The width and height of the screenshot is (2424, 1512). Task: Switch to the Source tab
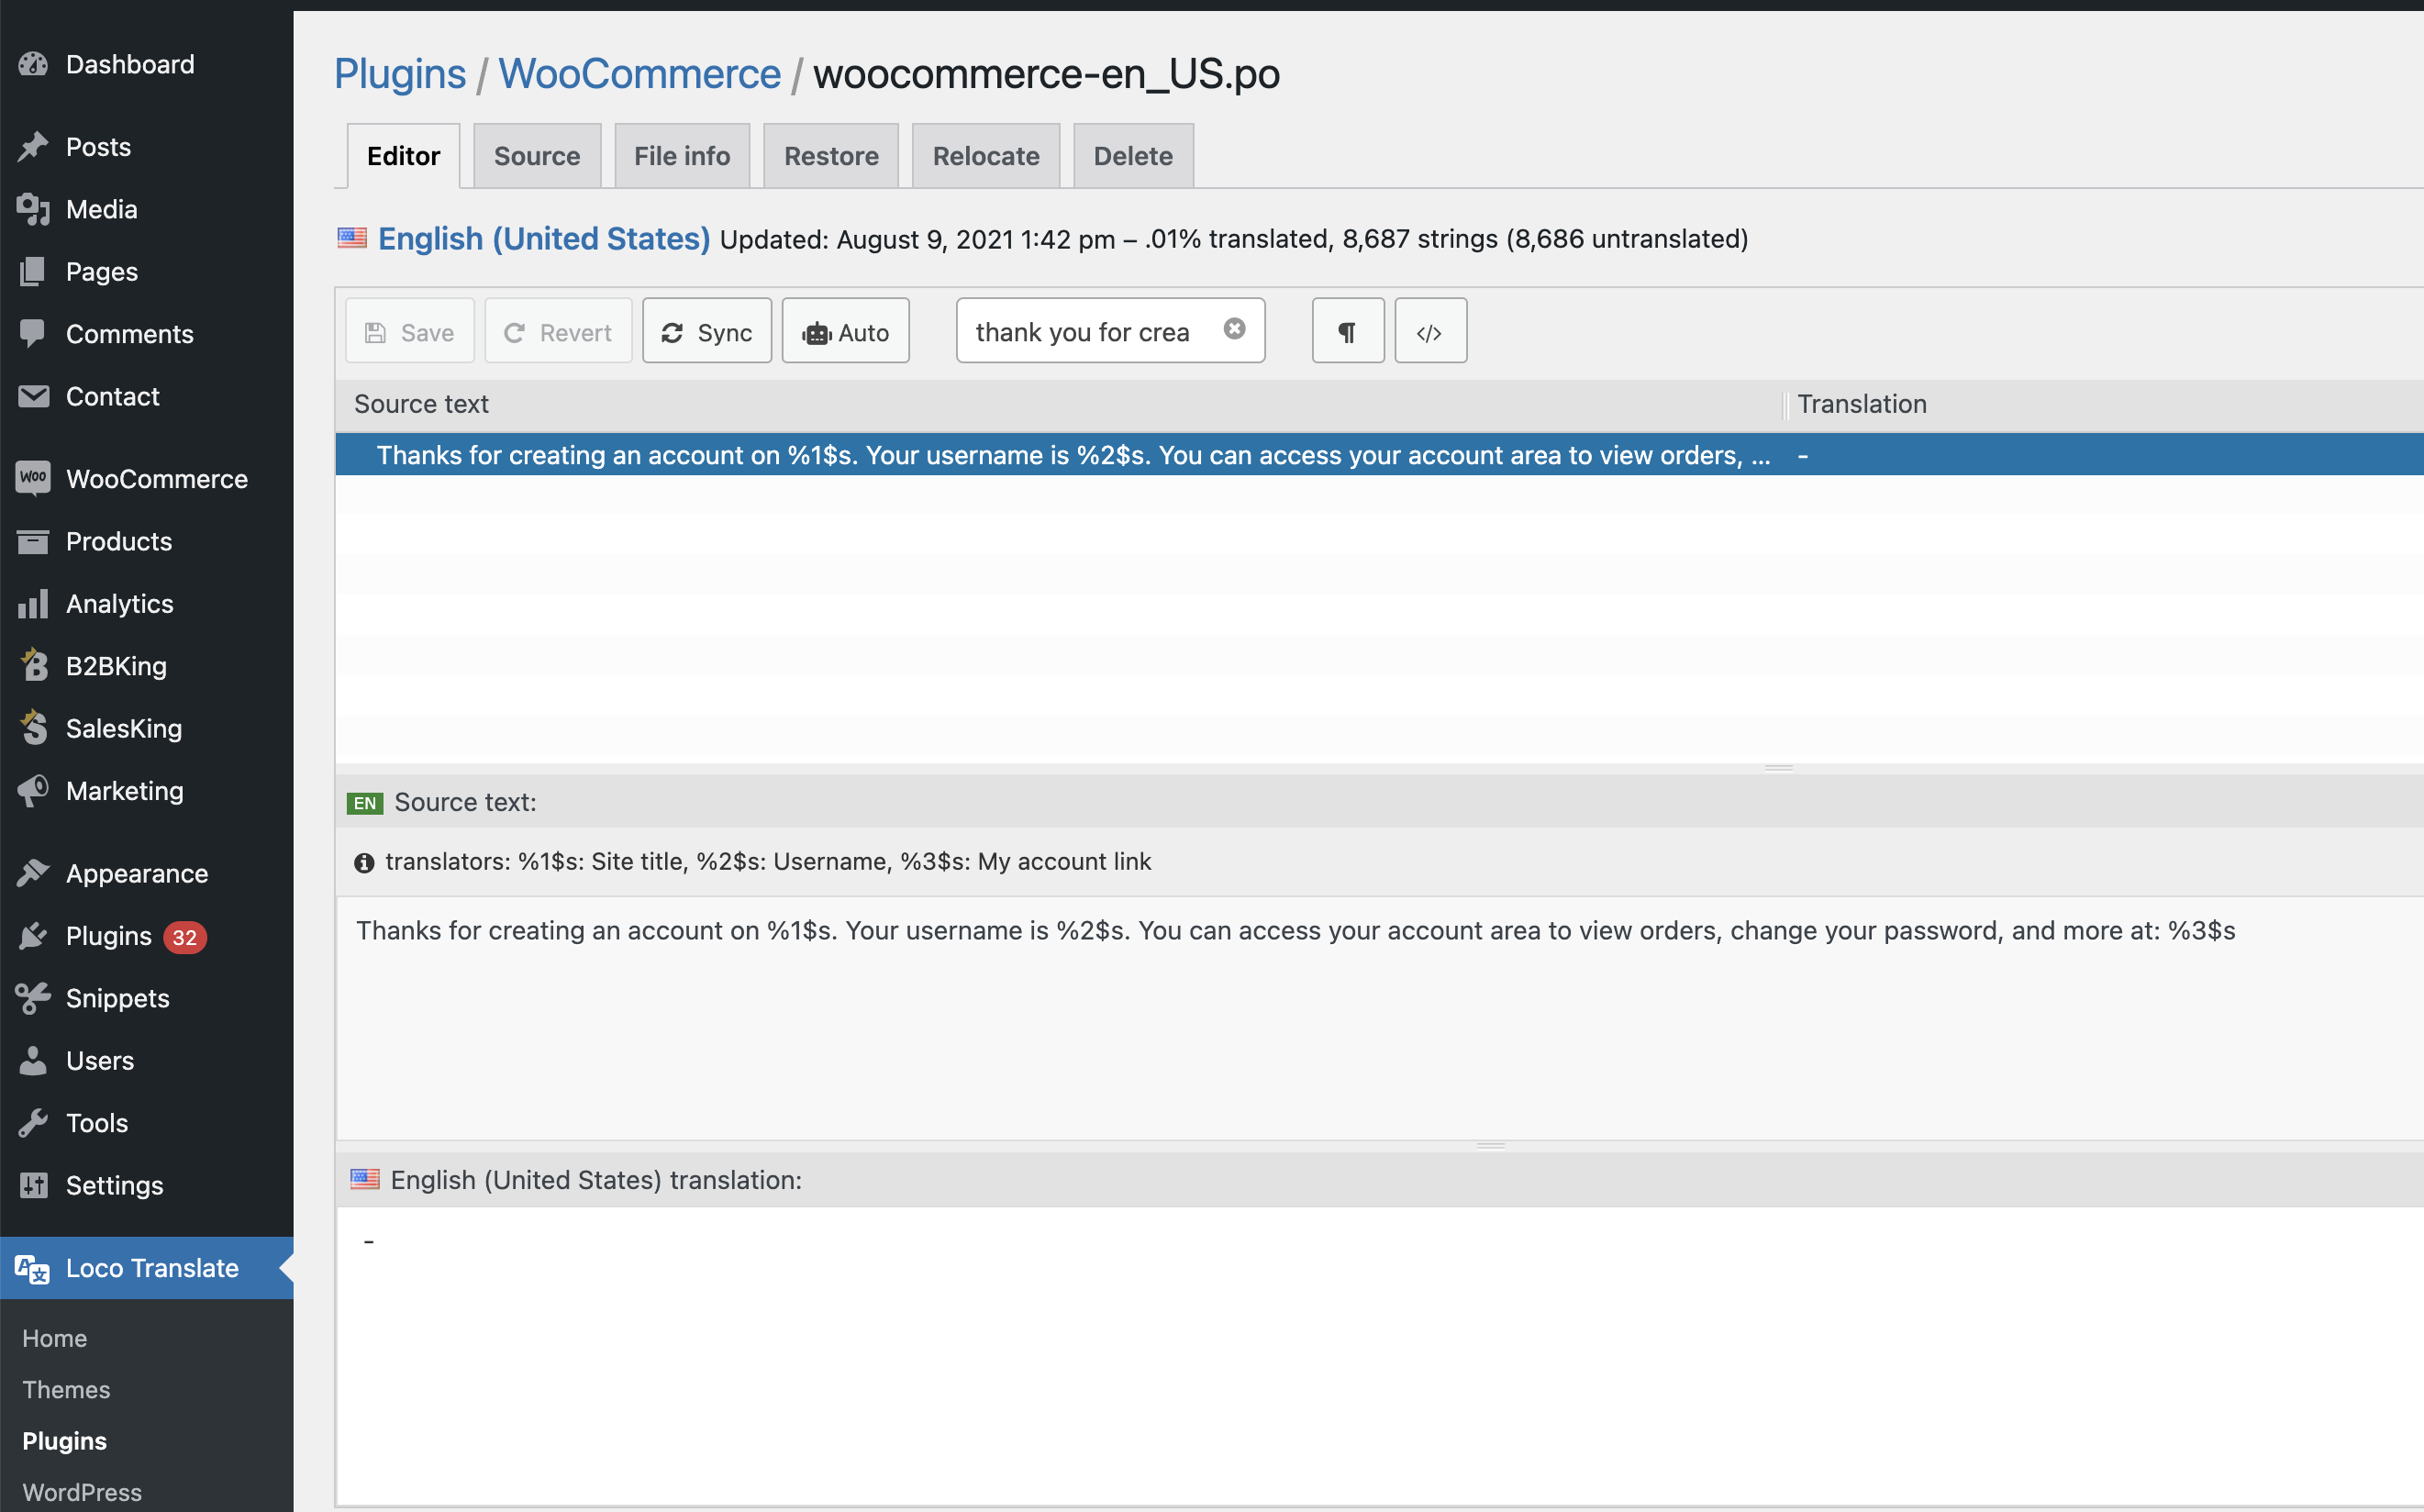pos(537,156)
